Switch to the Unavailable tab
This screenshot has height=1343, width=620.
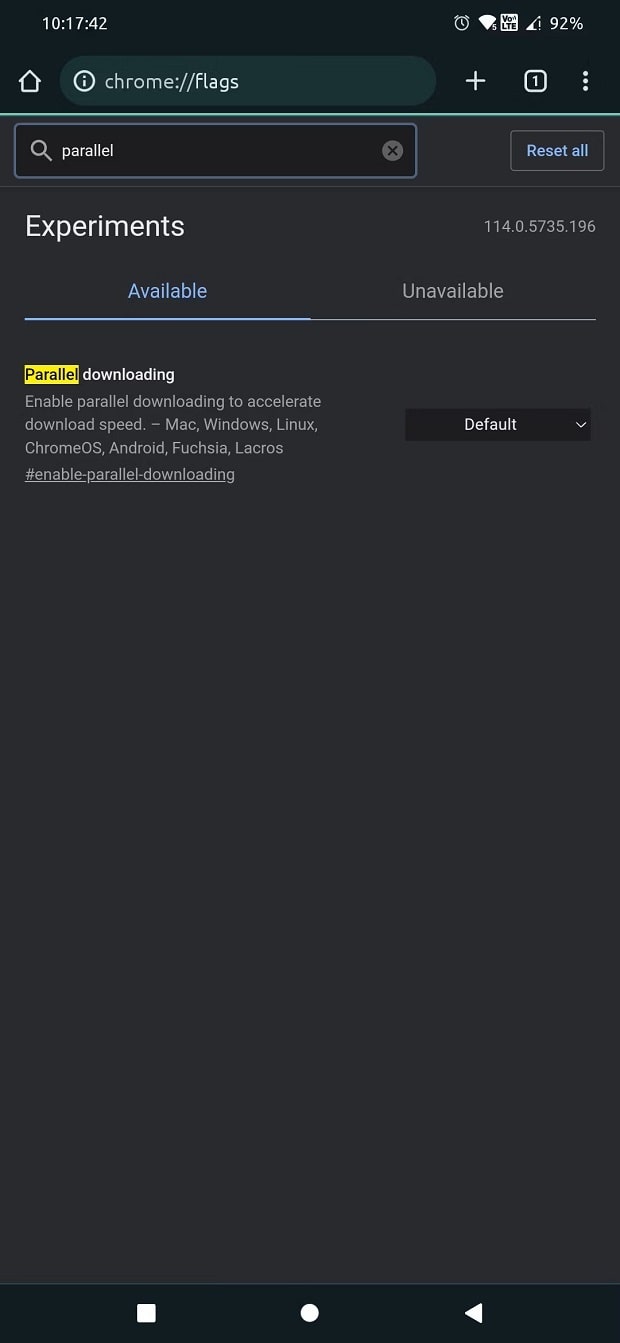[453, 291]
